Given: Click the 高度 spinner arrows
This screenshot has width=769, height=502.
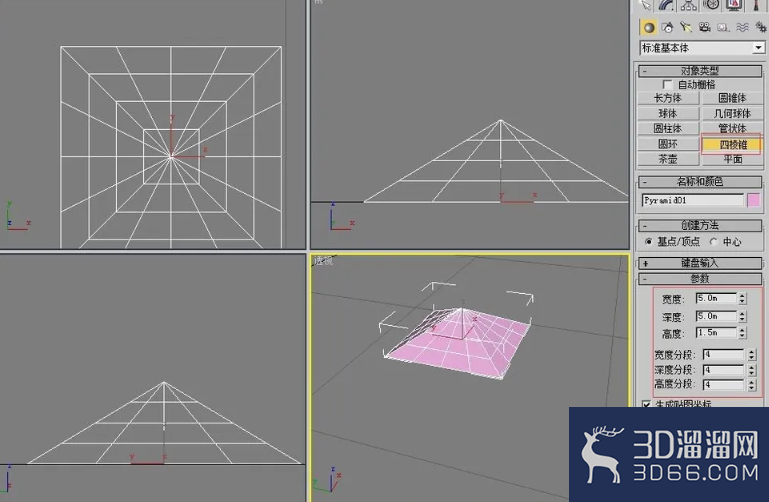Looking at the screenshot, I should 742,333.
